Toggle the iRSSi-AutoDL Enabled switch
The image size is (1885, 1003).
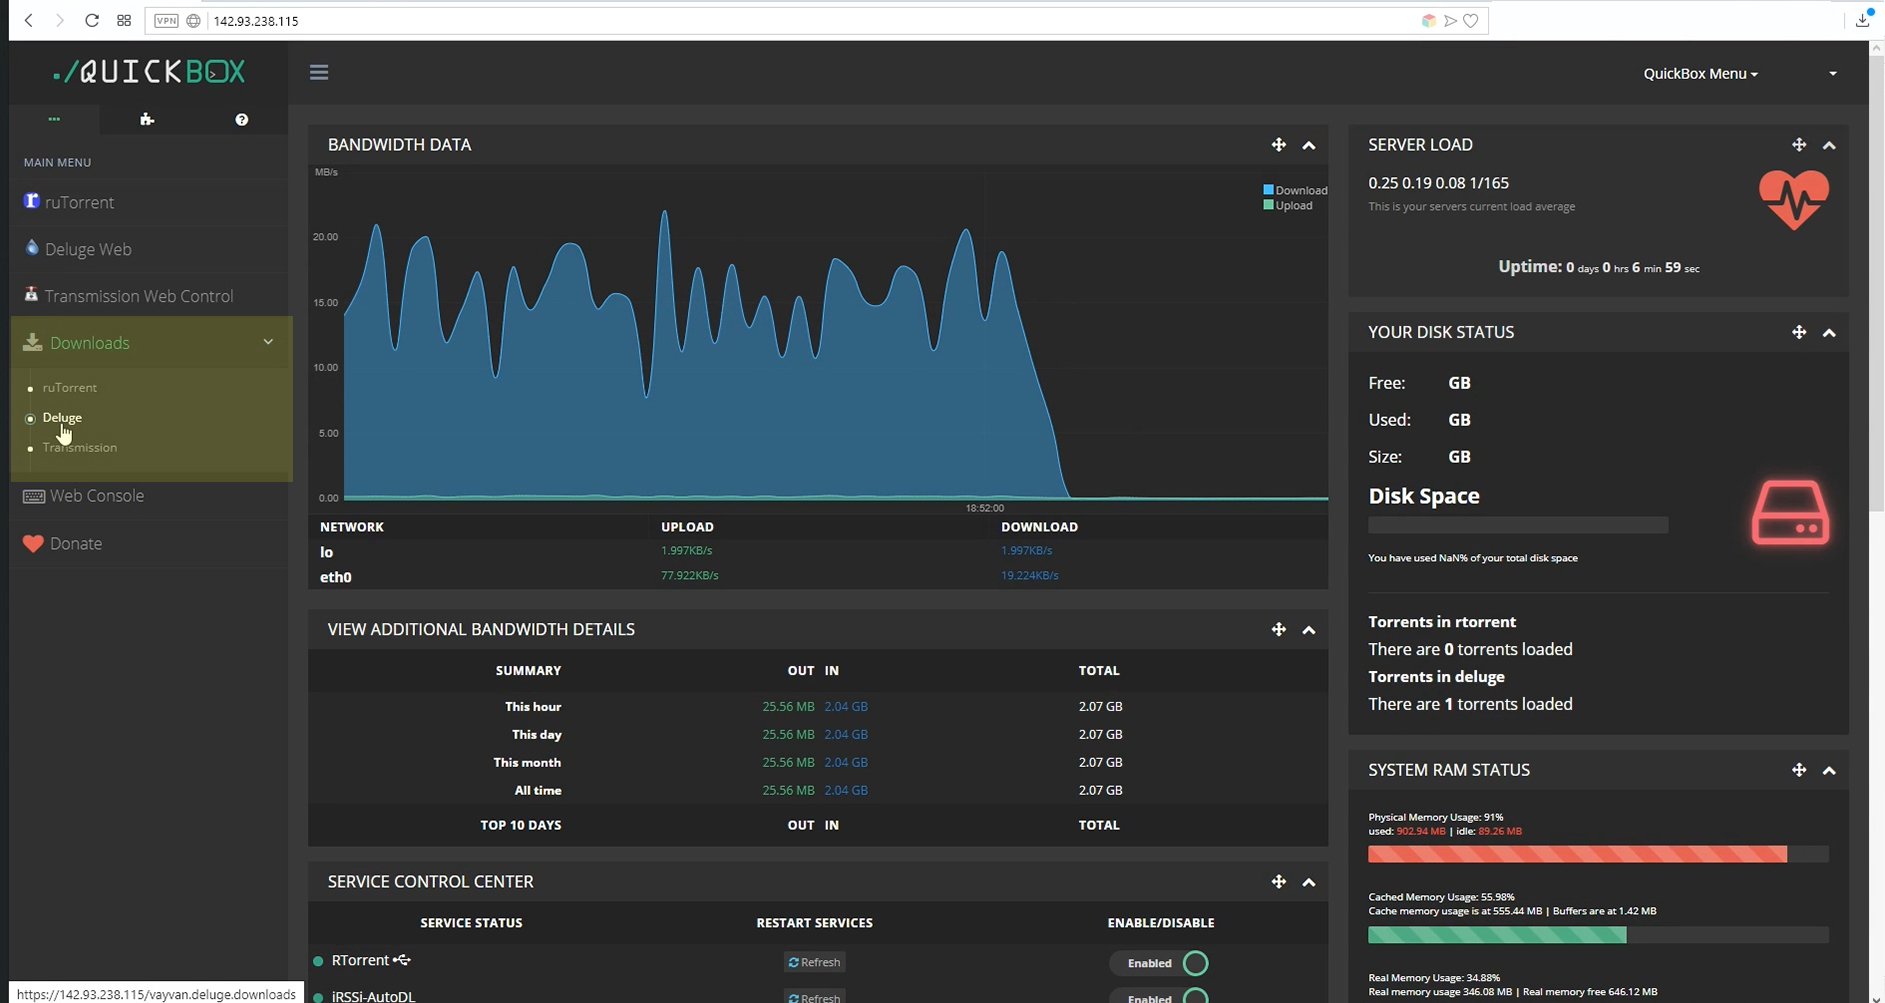[x=1160, y=996]
